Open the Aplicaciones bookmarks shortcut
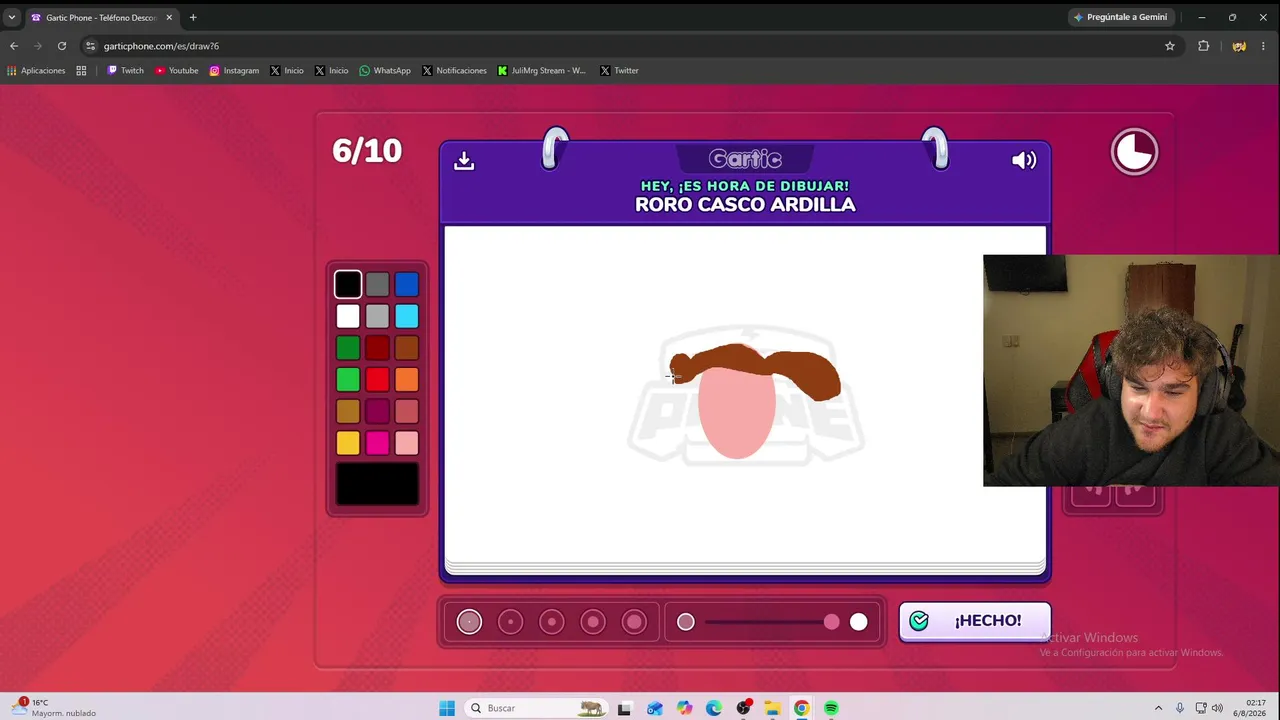1280x720 pixels. (x=36, y=71)
